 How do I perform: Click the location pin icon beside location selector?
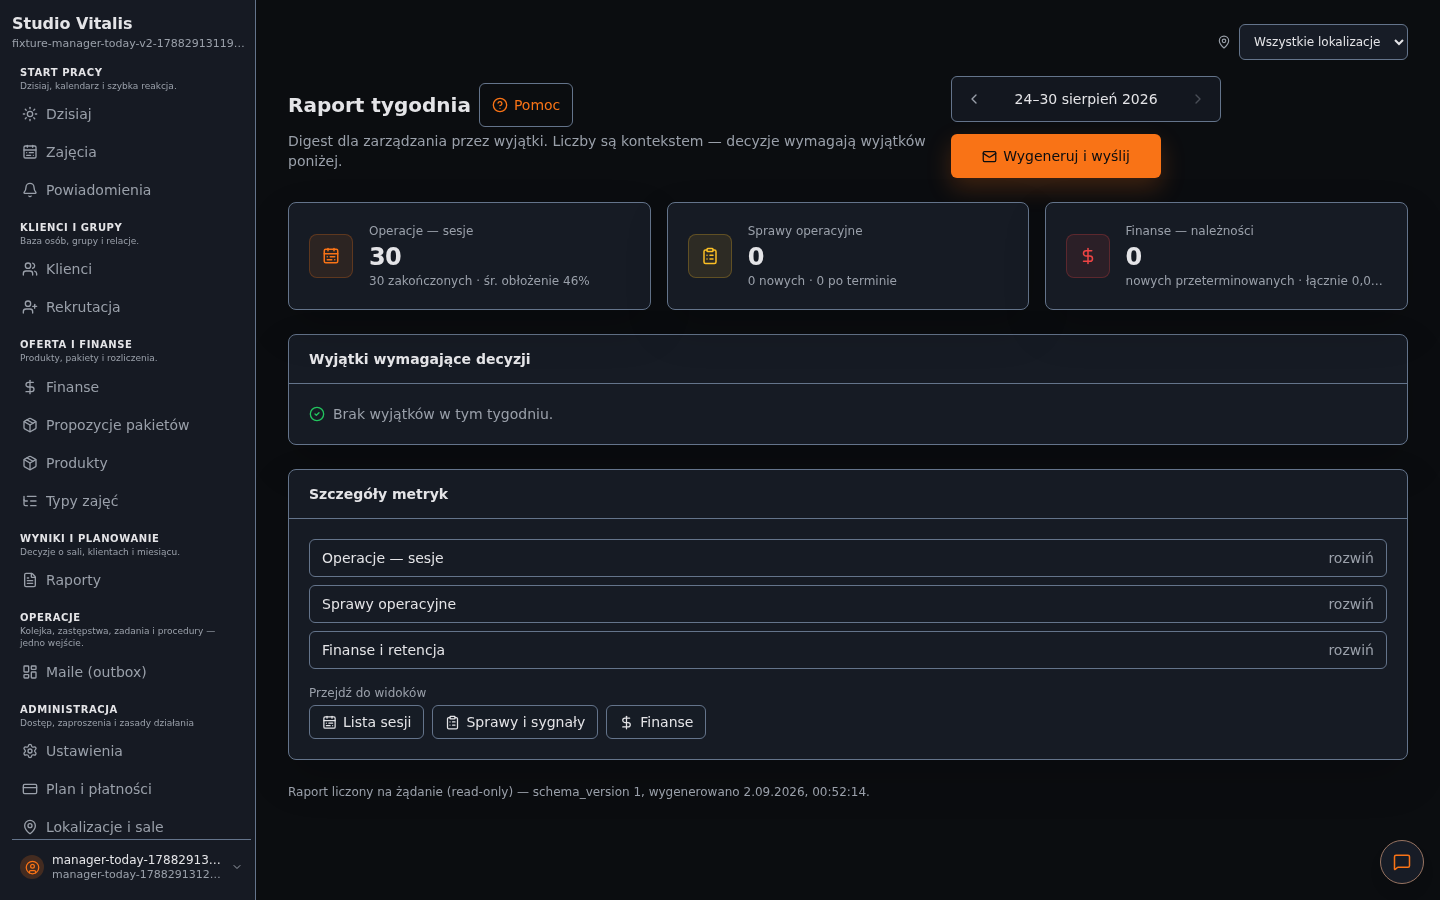pos(1223,42)
